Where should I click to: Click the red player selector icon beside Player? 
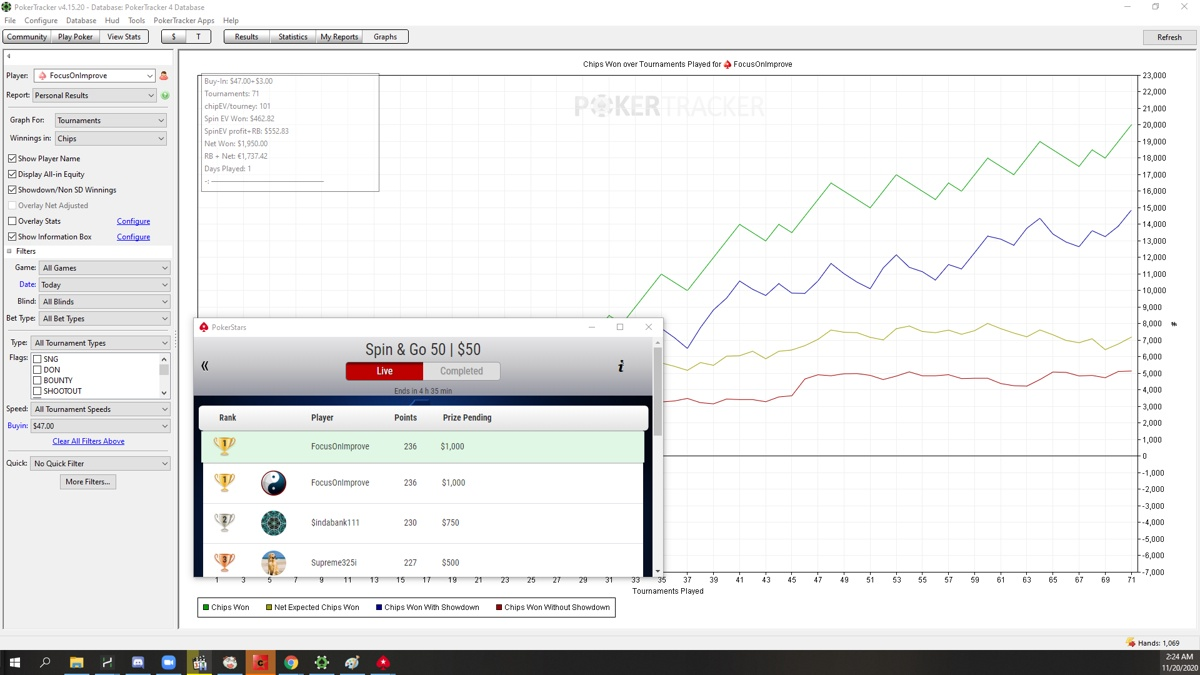(164, 76)
